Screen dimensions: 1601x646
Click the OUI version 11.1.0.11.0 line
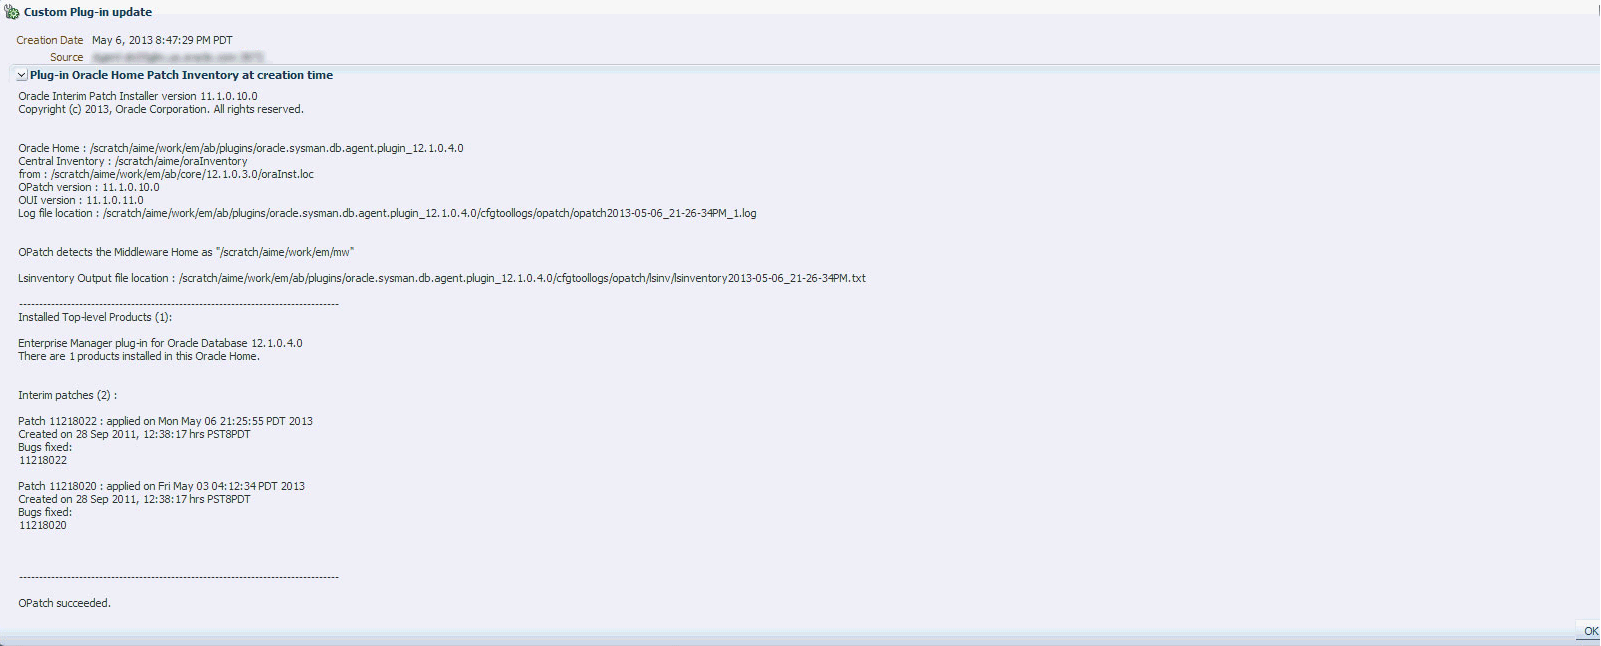81,200
